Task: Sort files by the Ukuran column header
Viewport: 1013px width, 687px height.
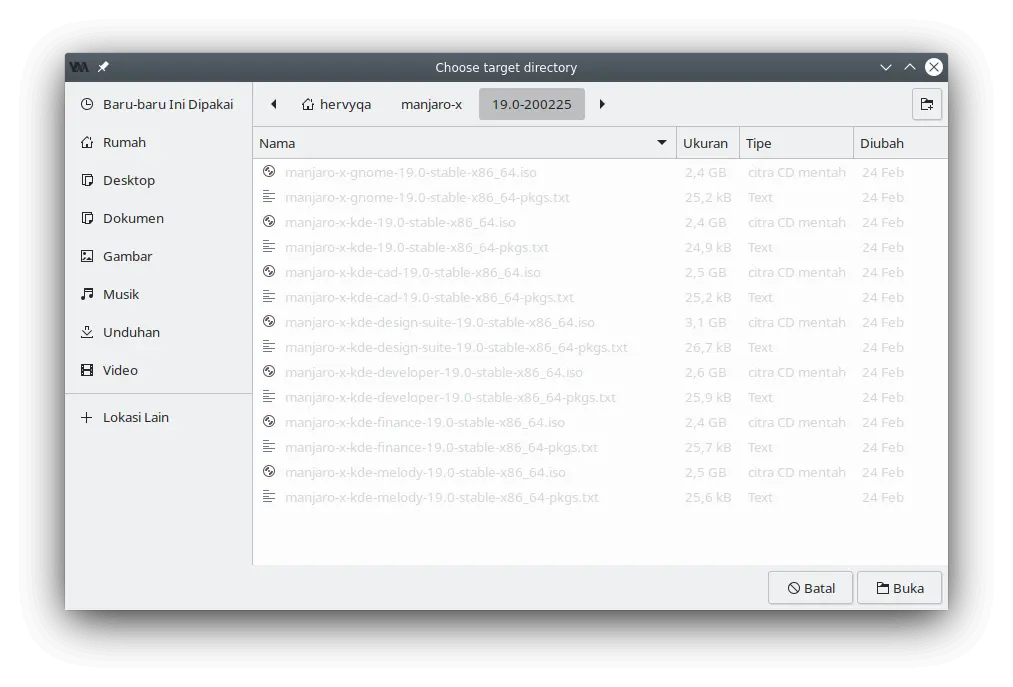Action: pos(707,143)
